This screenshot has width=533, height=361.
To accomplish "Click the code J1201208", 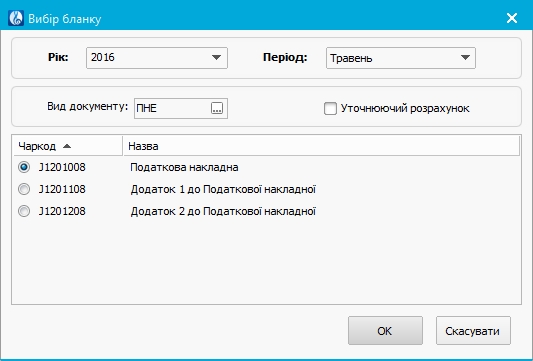I will (x=62, y=211).
